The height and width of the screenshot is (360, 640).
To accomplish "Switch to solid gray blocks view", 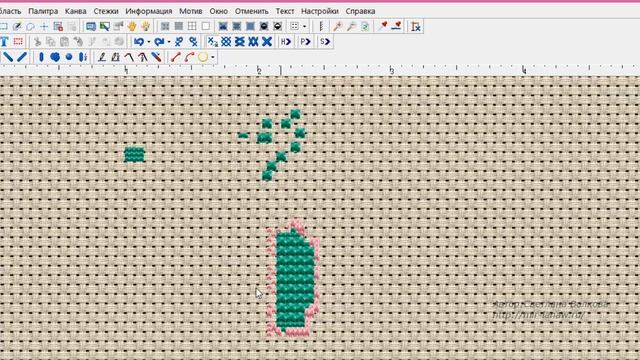I will (x=178, y=27).
